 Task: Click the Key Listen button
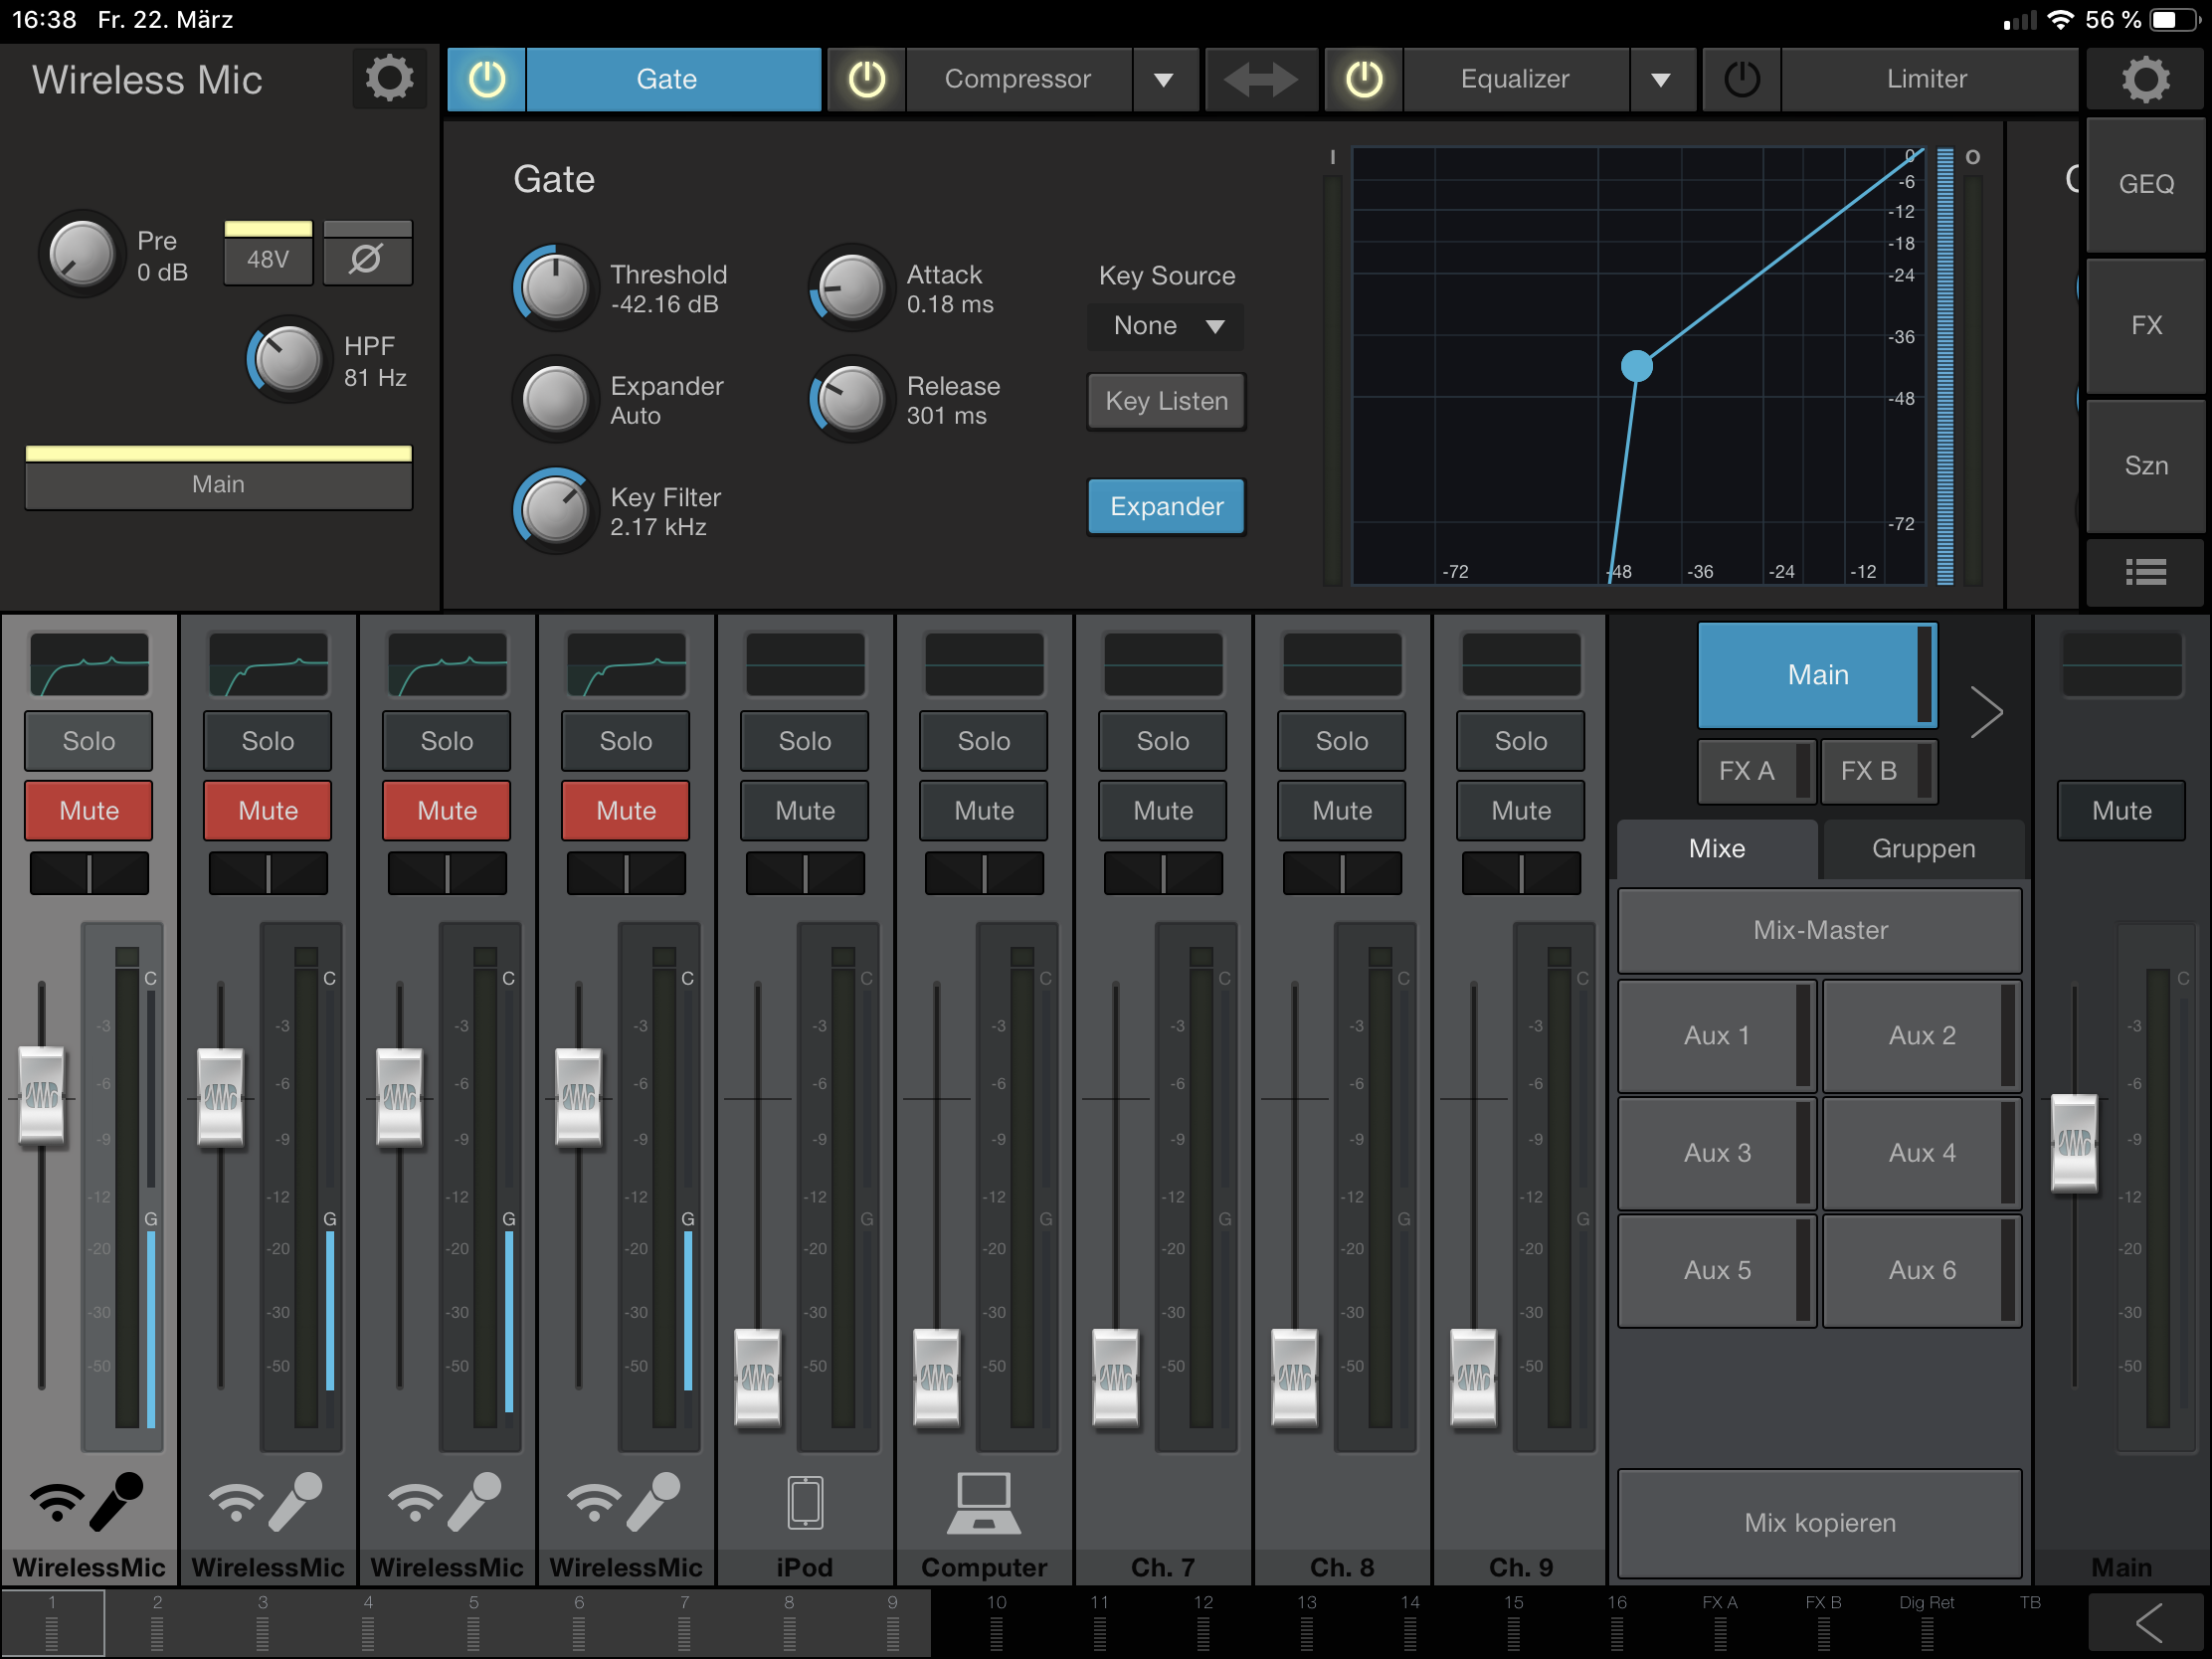(x=1166, y=401)
